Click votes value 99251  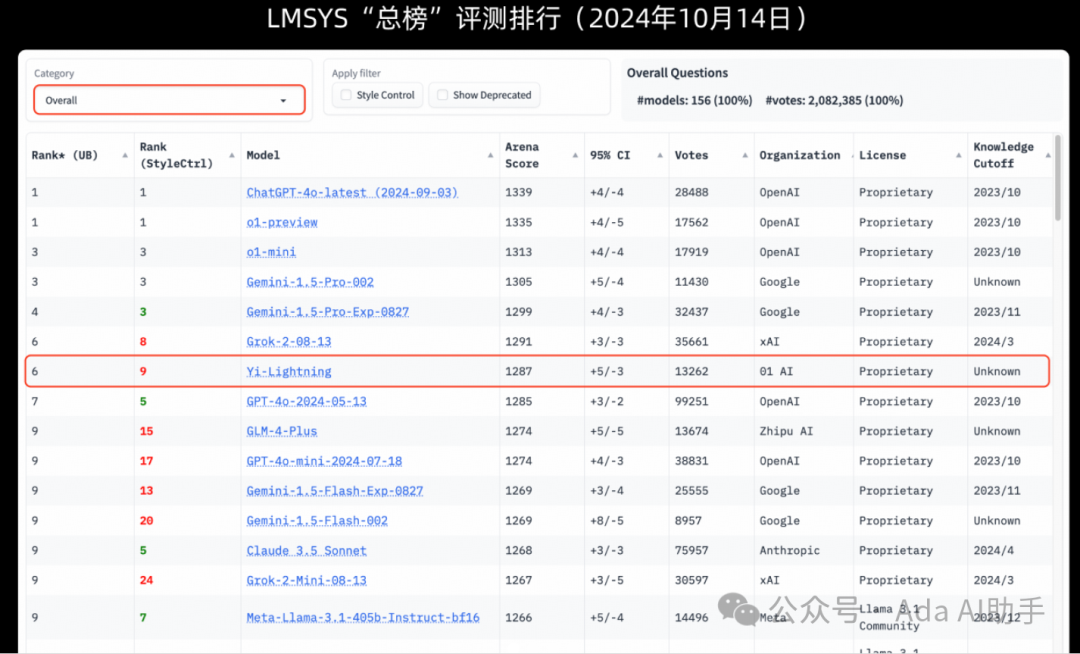point(692,401)
